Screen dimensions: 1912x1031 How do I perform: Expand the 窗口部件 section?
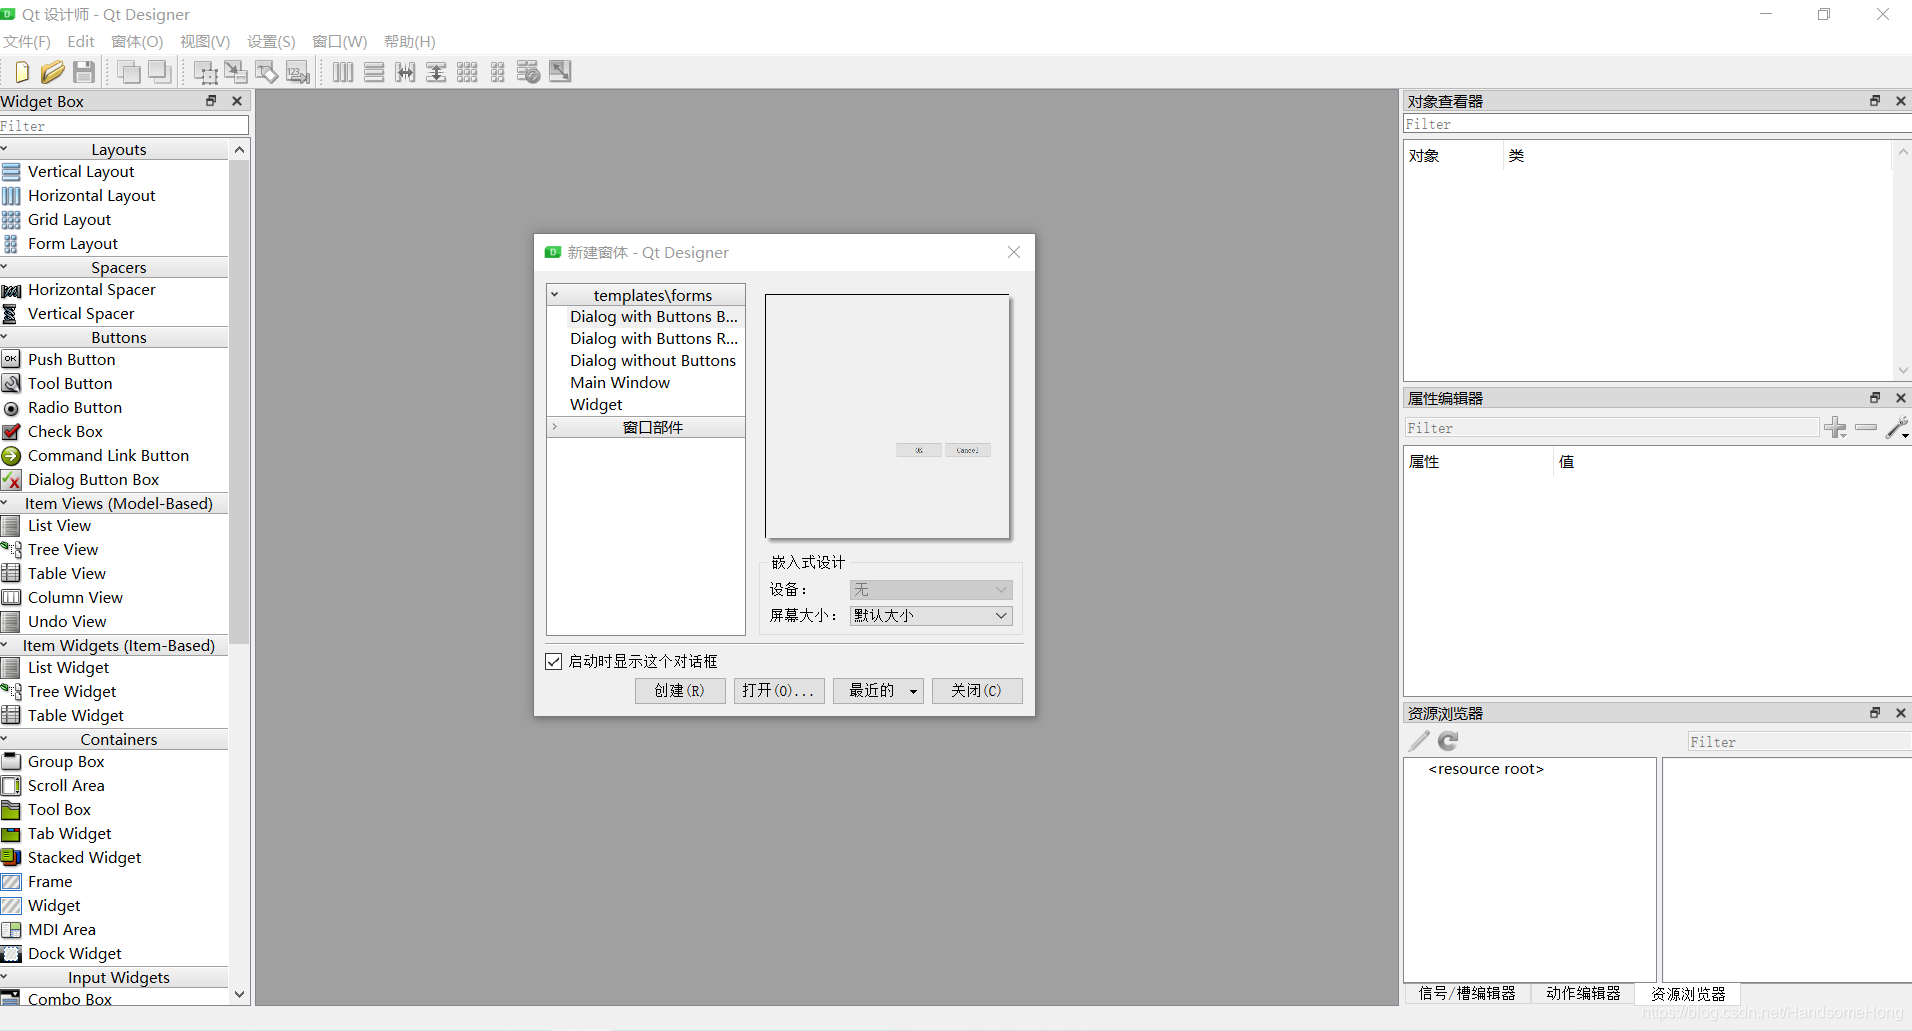point(557,427)
